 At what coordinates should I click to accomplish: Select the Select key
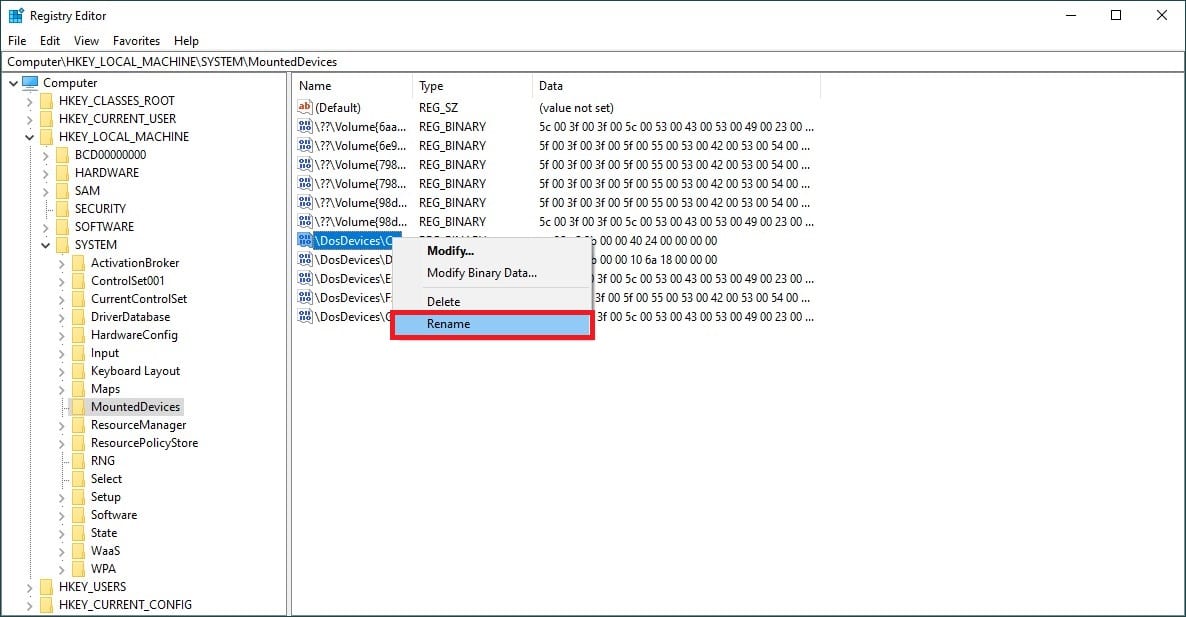(107, 479)
